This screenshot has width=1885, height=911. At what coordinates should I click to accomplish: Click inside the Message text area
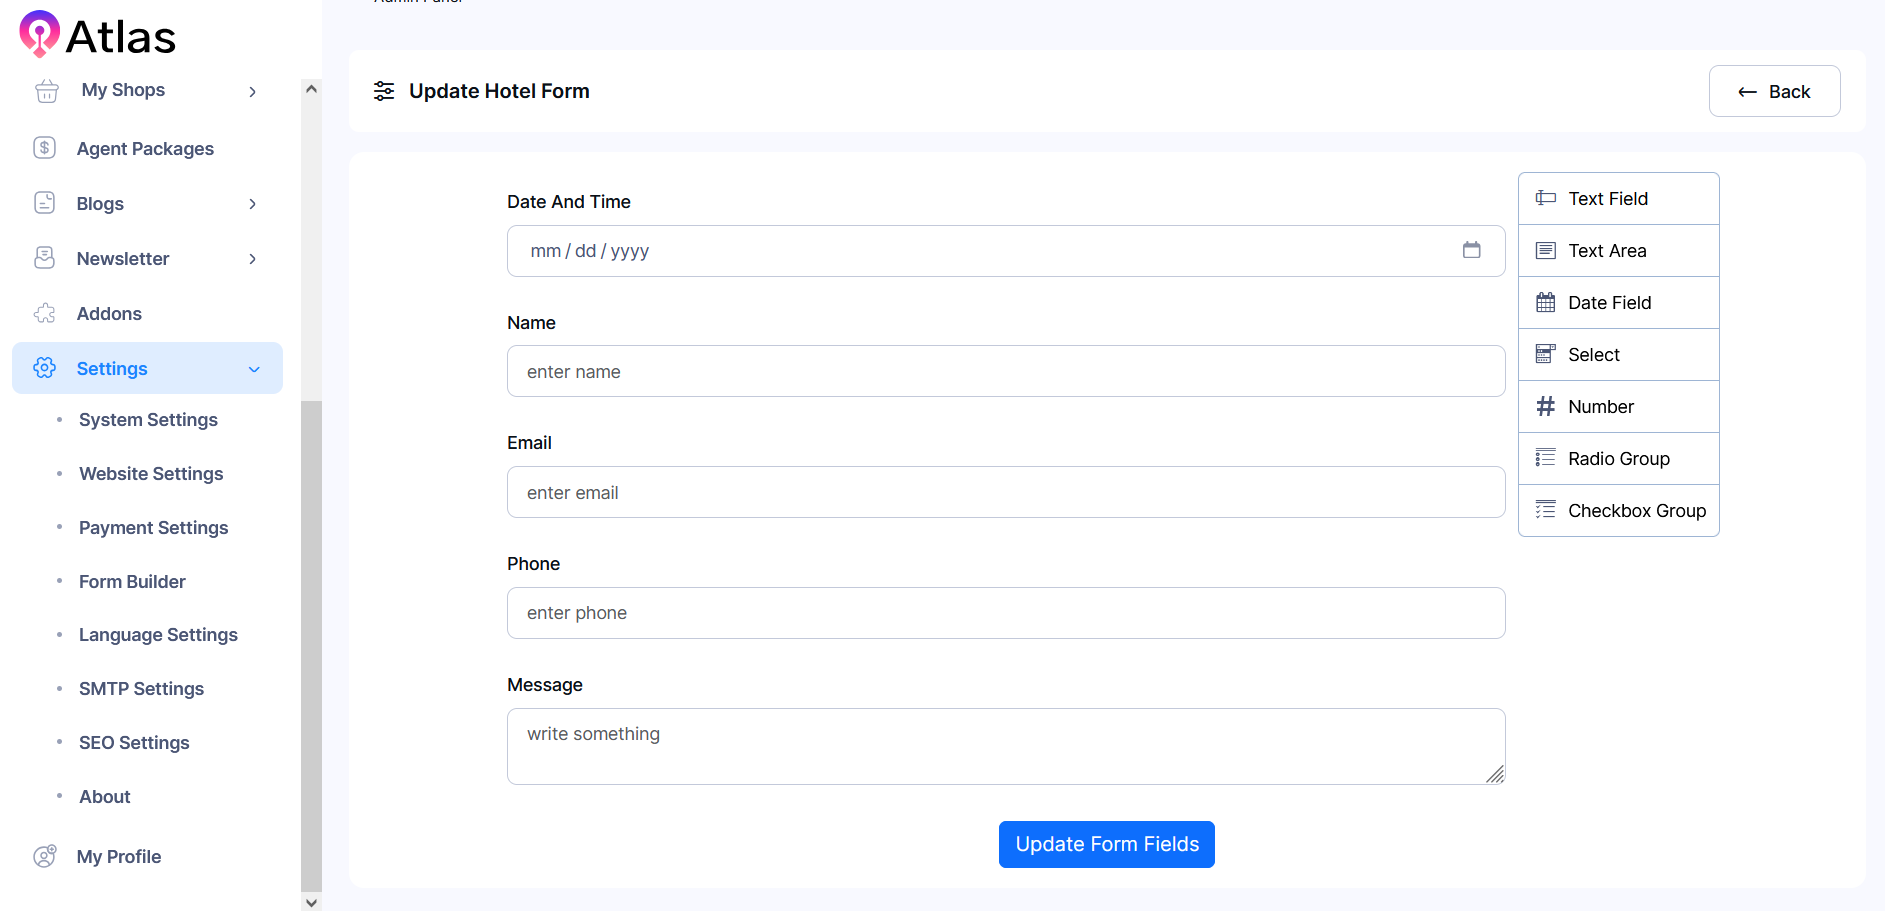point(1006,746)
